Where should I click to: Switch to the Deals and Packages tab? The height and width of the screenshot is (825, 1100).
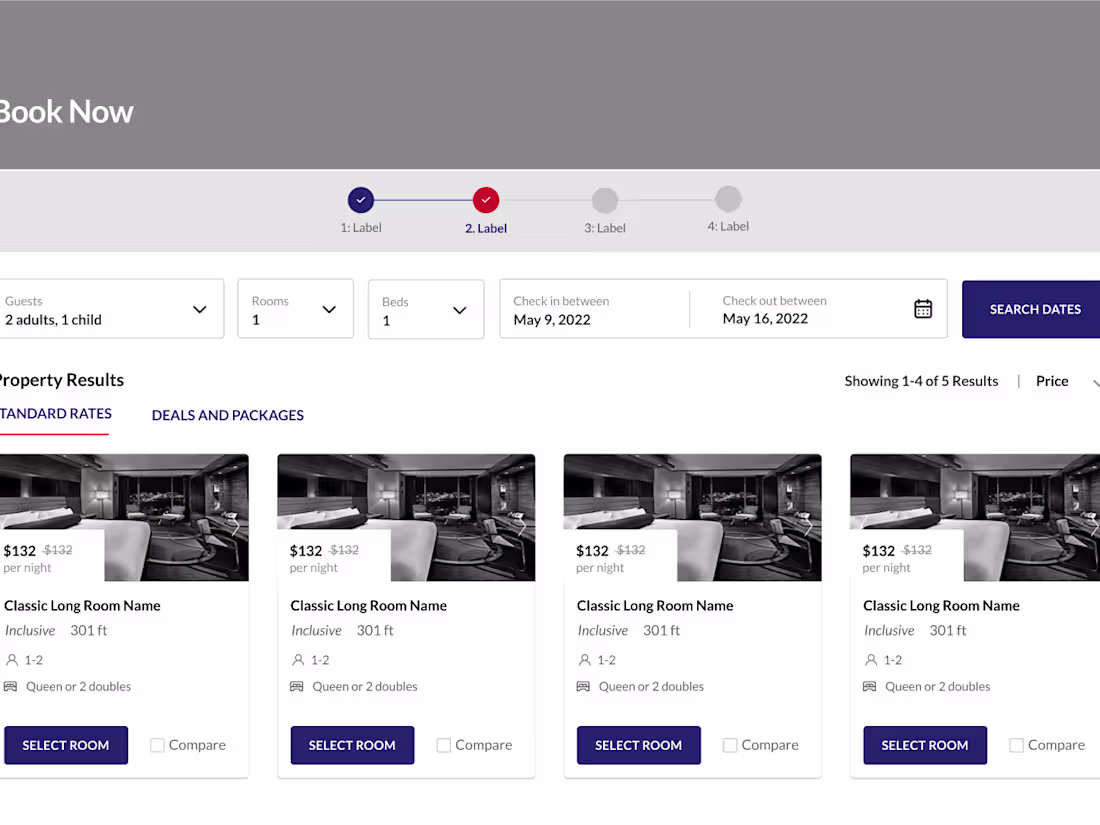227,415
